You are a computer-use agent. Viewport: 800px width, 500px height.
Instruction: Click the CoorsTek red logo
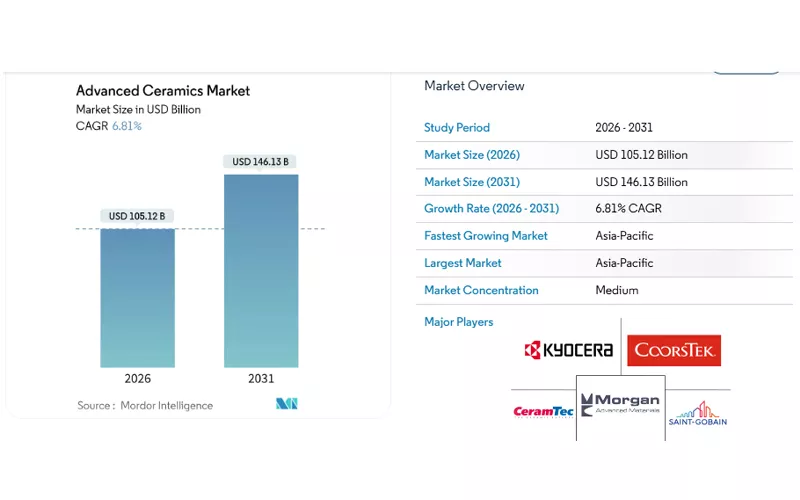click(x=674, y=350)
